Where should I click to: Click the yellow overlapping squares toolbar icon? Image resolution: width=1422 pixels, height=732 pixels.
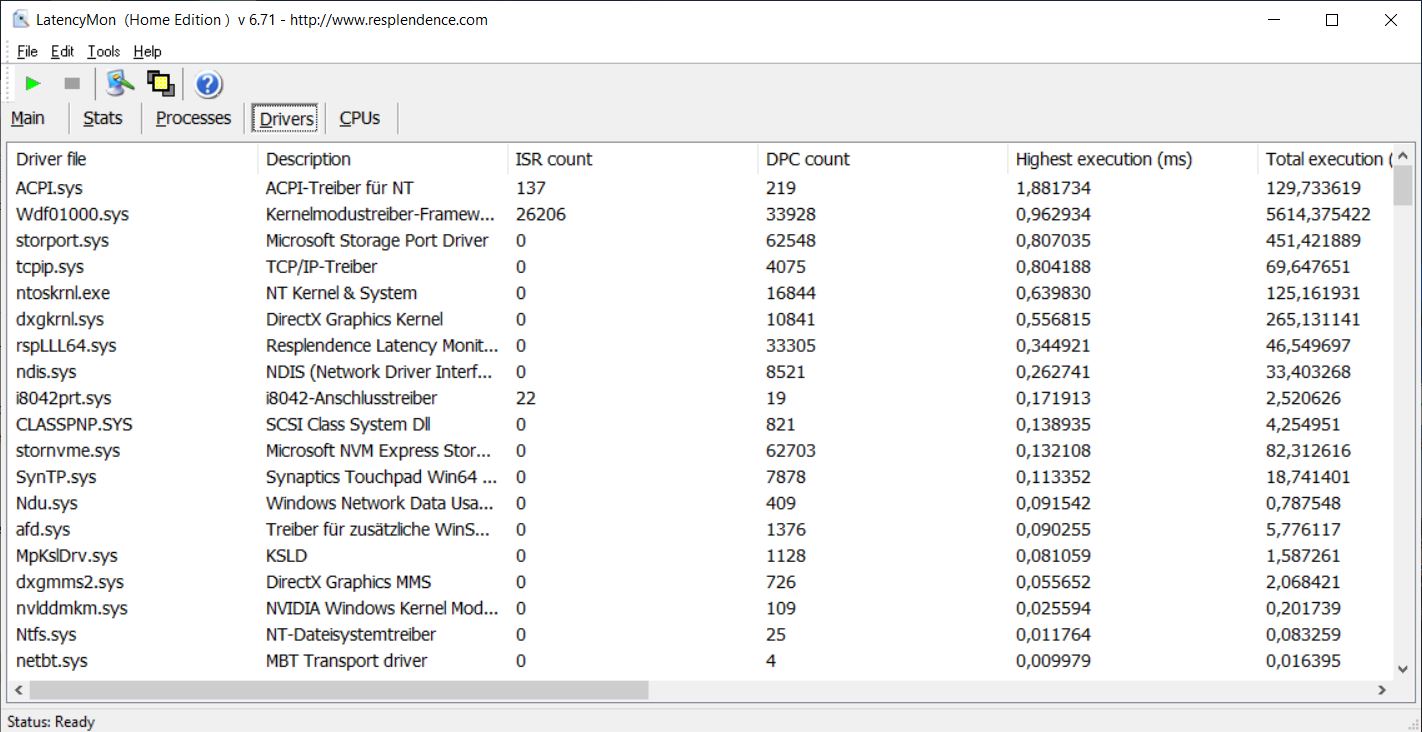[161, 84]
